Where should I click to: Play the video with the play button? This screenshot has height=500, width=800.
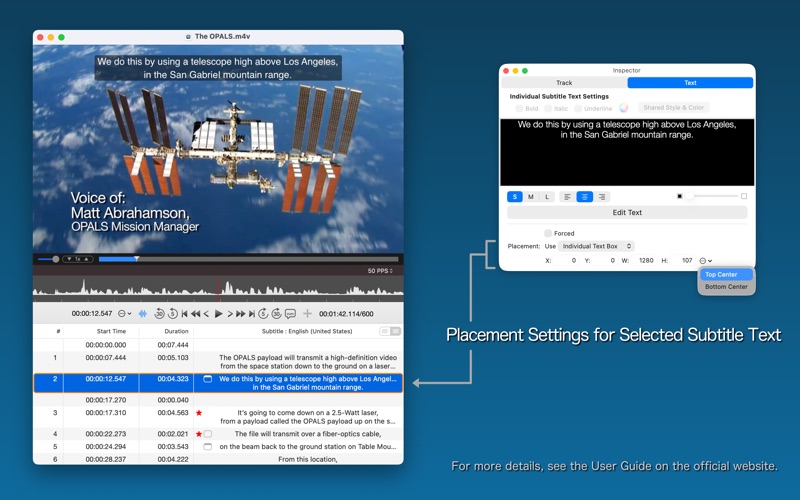click(218, 314)
